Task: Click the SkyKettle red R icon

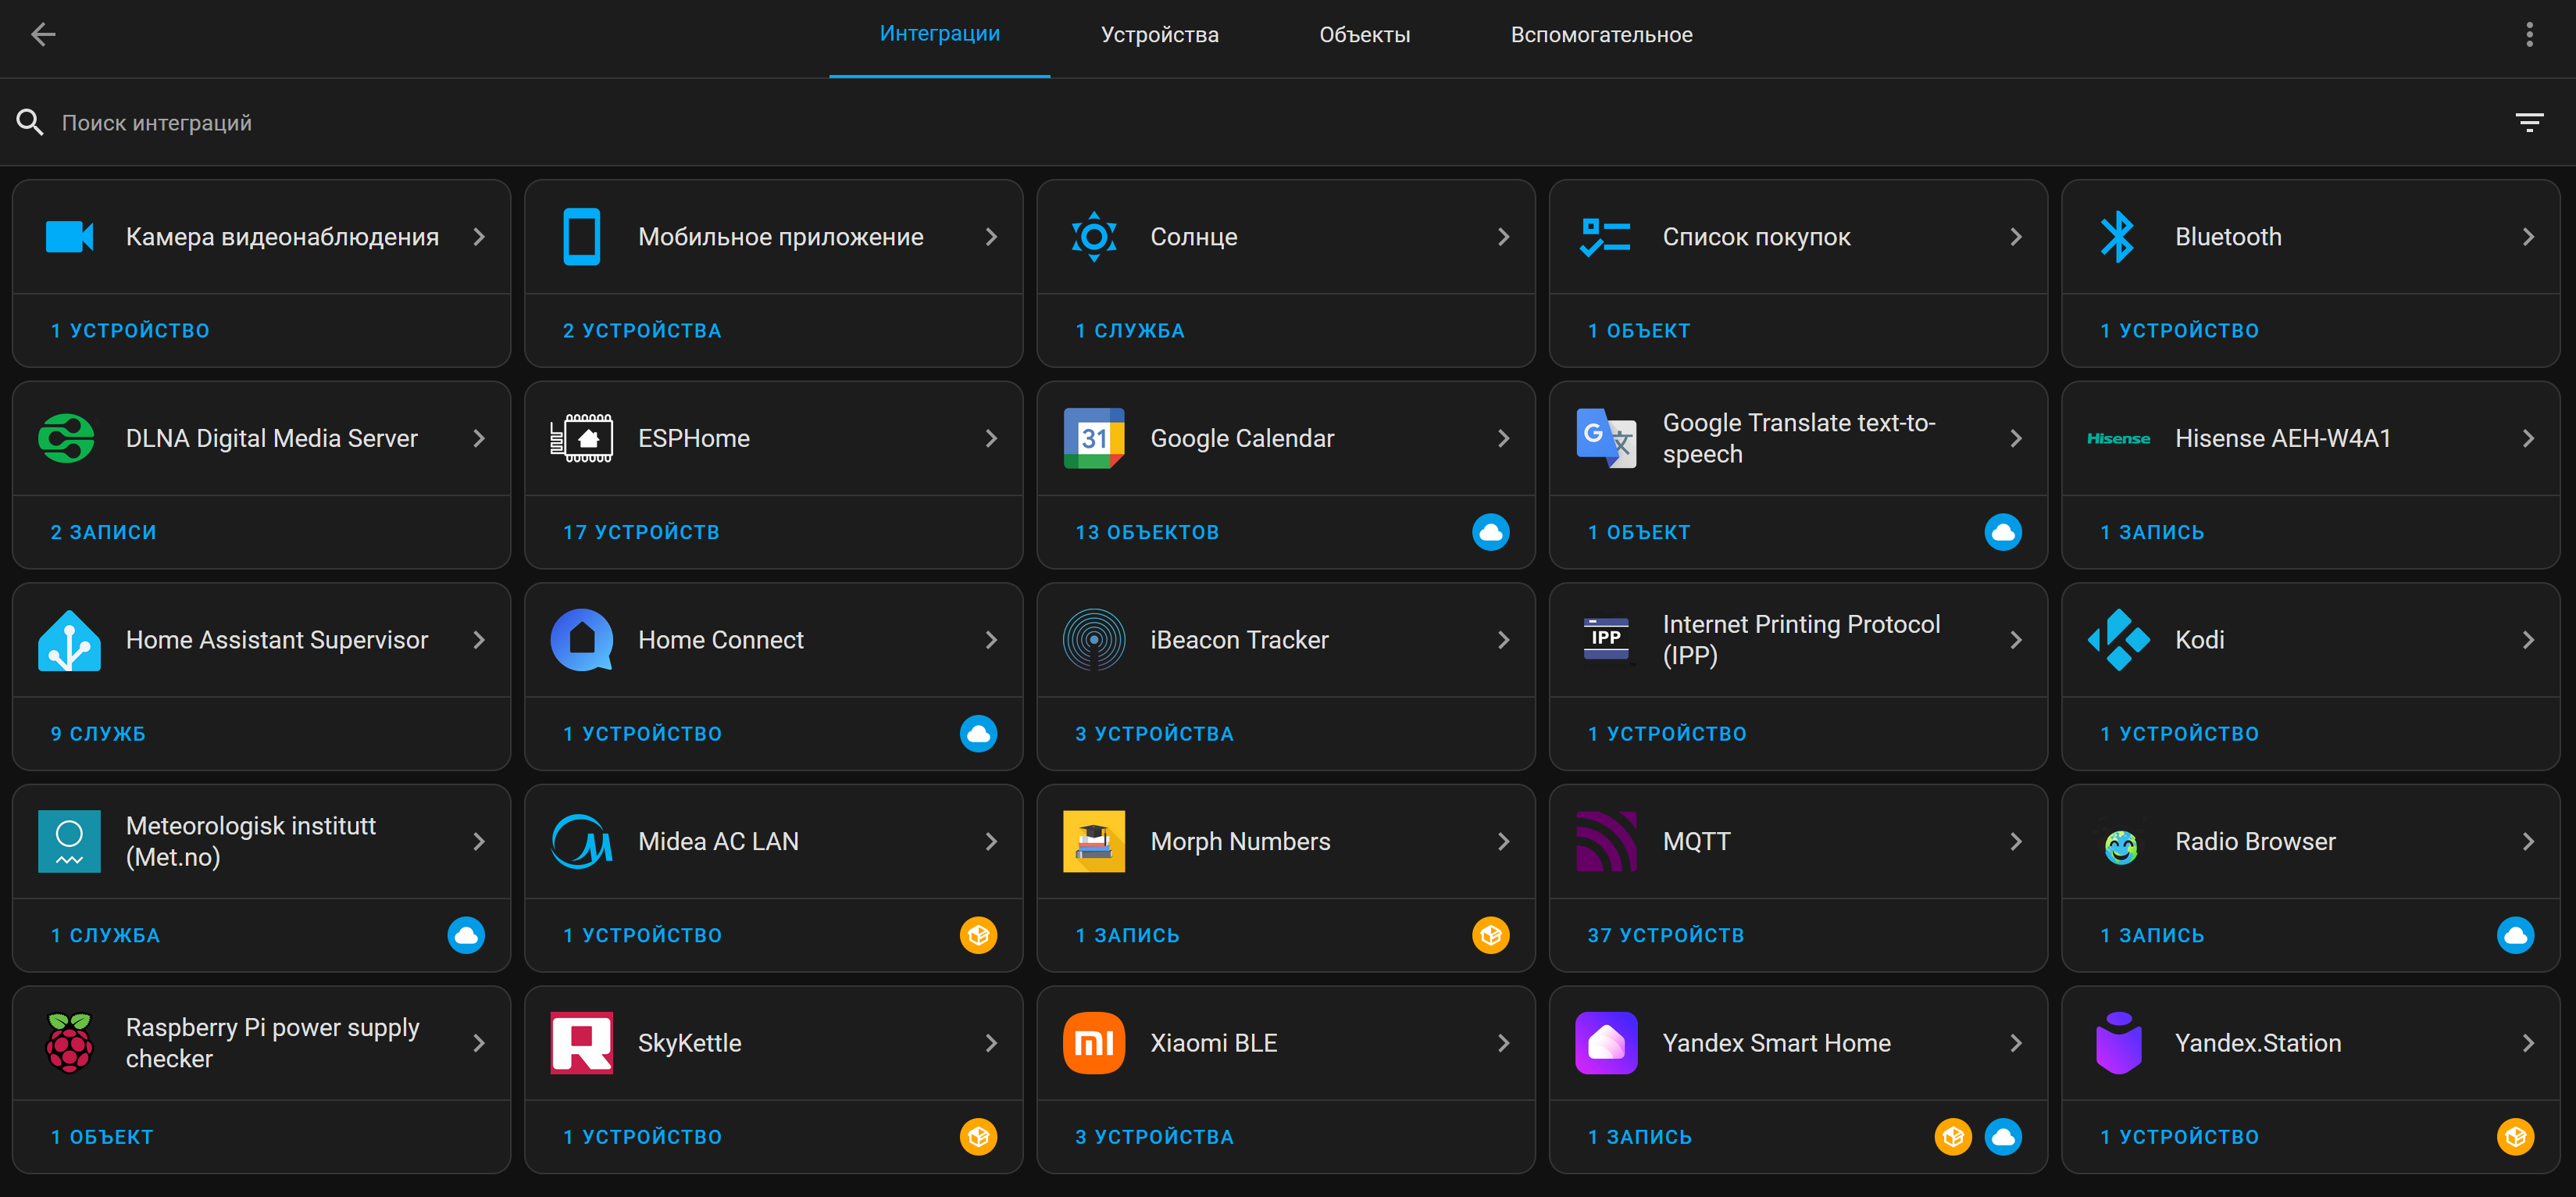Action: [582, 1043]
